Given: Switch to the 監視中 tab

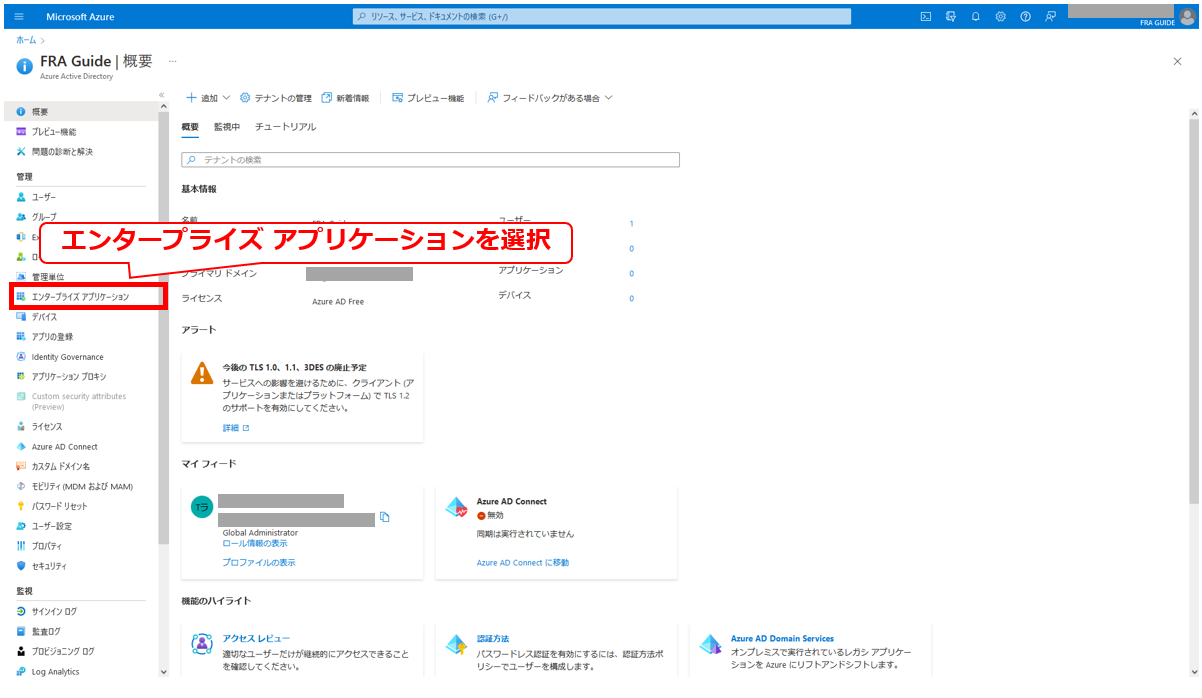Looking at the screenshot, I should [227, 127].
